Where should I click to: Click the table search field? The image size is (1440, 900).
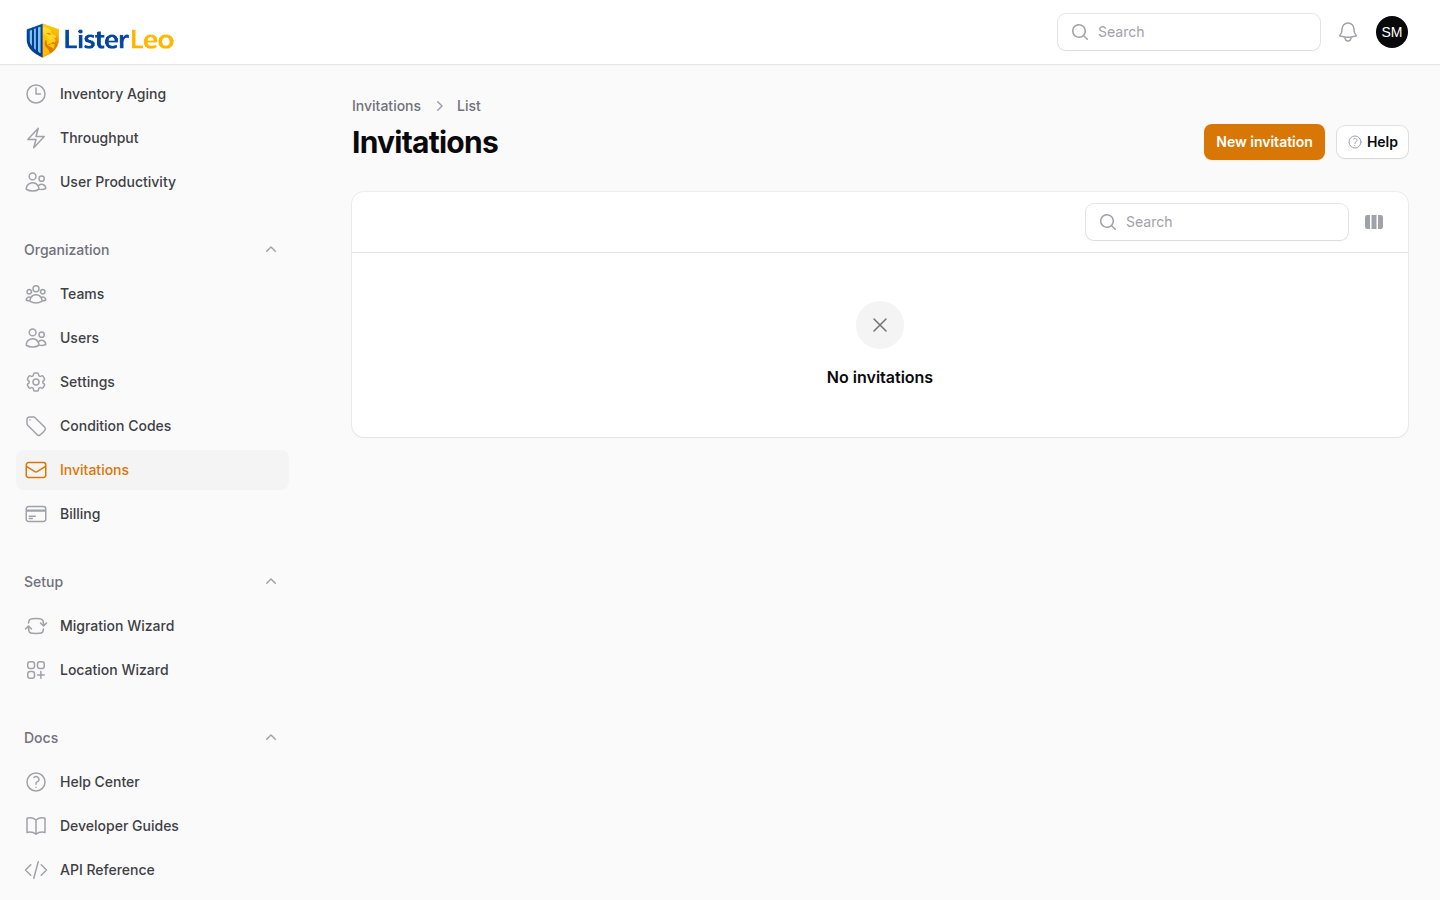[1216, 221]
